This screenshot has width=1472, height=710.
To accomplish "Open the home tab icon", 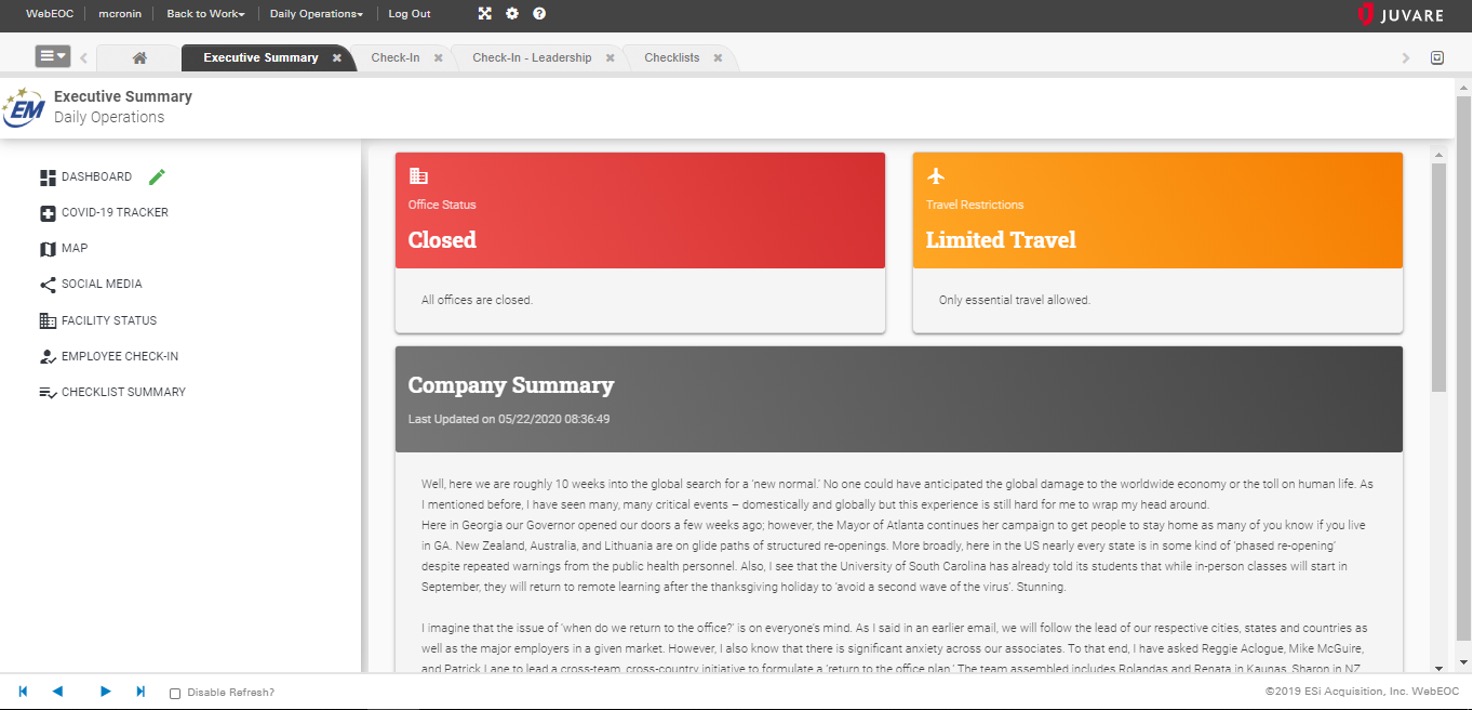I will [x=140, y=58].
